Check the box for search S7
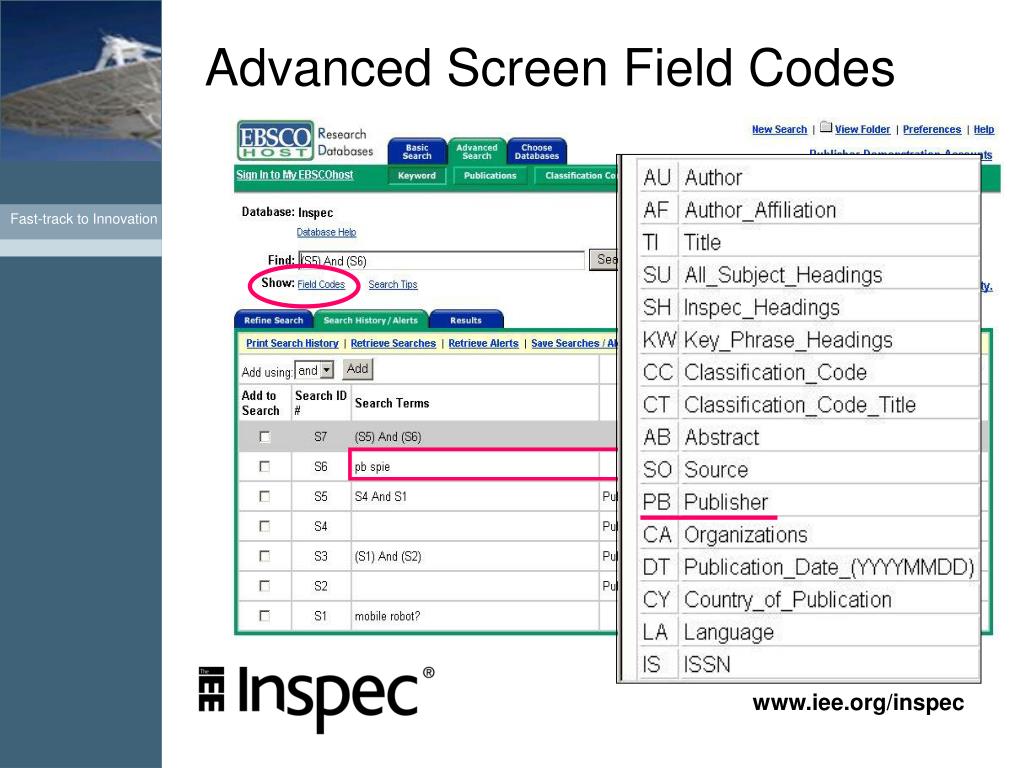The height and width of the screenshot is (768, 1024). [x=264, y=437]
